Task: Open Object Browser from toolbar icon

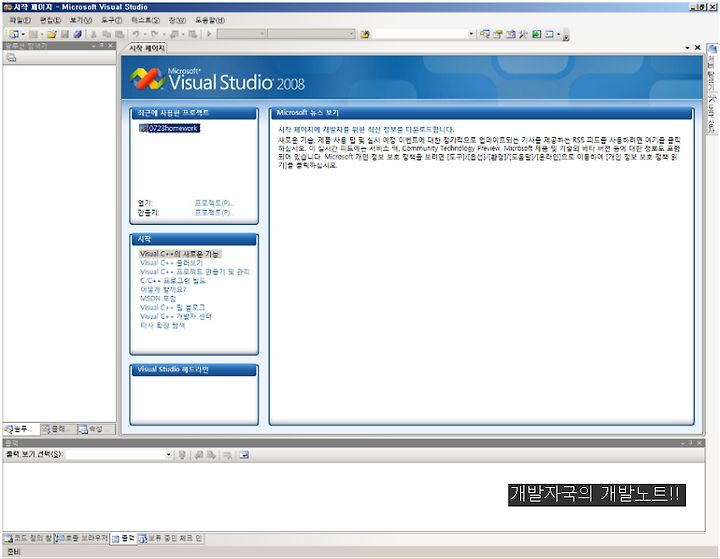Action: point(511,34)
